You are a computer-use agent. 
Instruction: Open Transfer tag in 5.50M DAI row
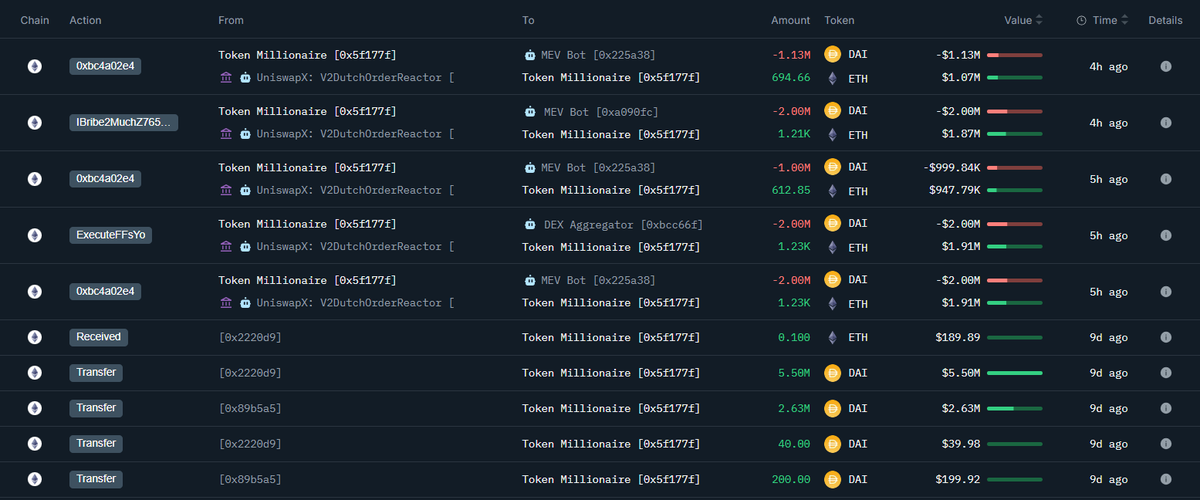click(96, 372)
